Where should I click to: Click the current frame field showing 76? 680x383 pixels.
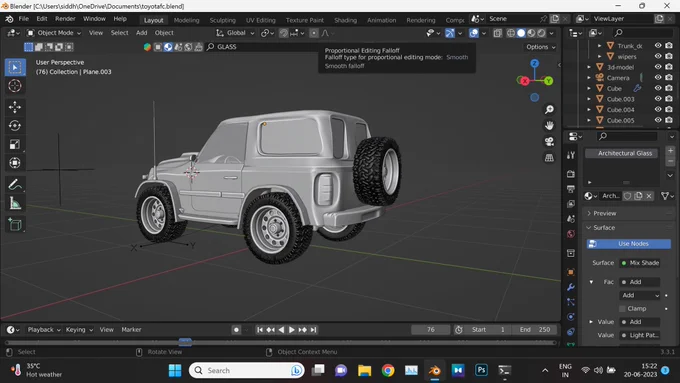(431, 330)
